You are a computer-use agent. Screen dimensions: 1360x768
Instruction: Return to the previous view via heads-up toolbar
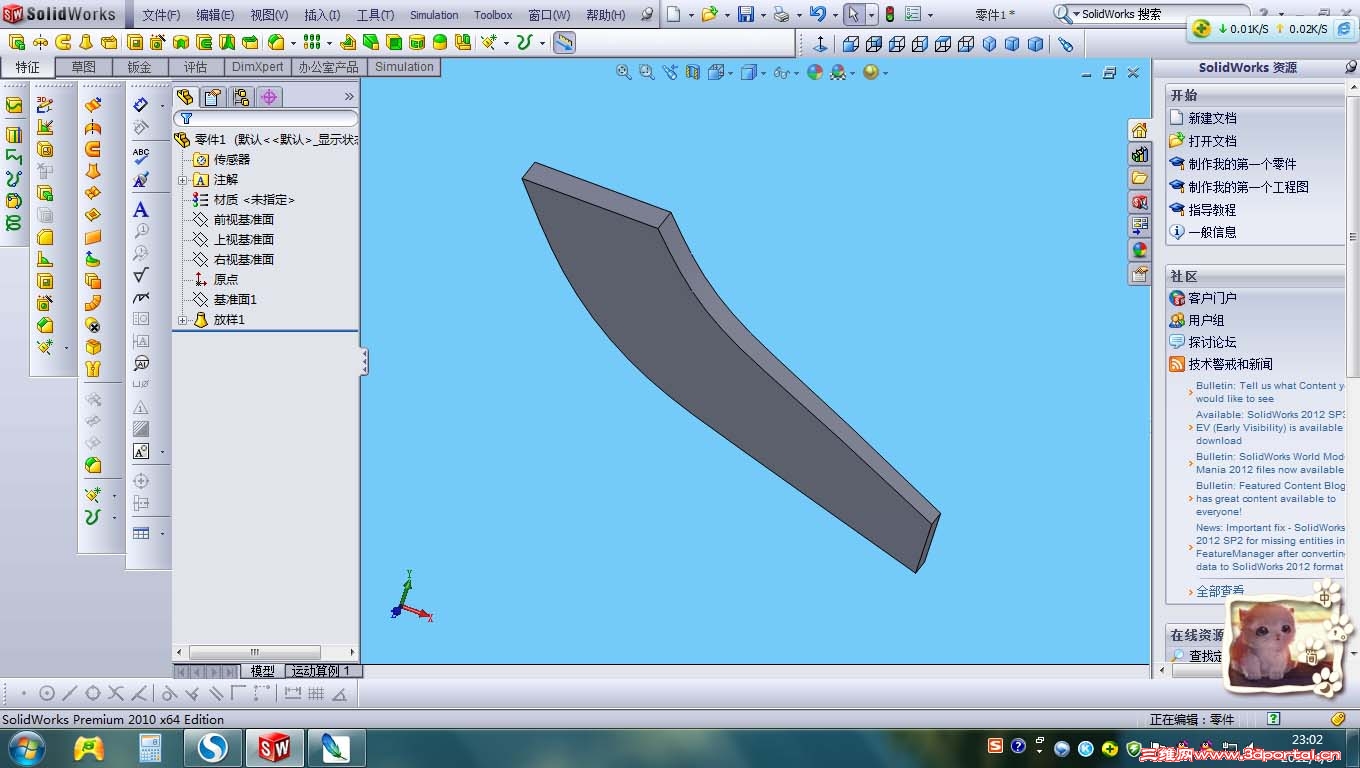click(669, 72)
